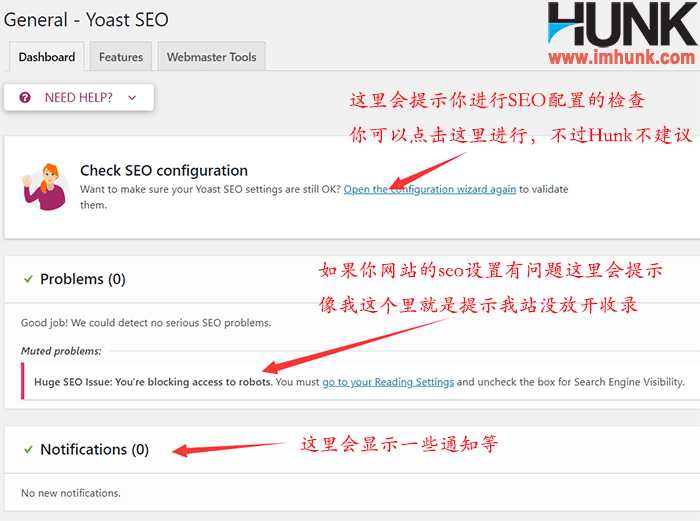700x521 pixels.
Task: Switch to the Dashboard tab
Action: click(x=46, y=57)
